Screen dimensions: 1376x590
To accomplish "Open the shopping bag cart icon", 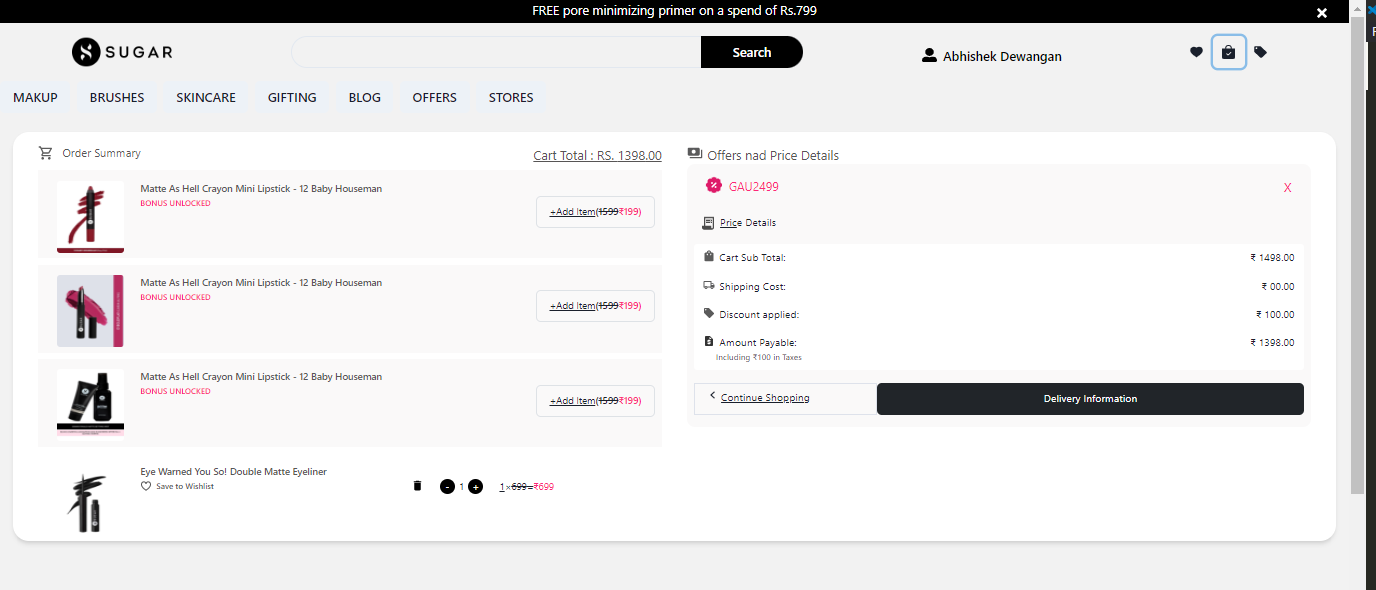I will pos(1229,52).
